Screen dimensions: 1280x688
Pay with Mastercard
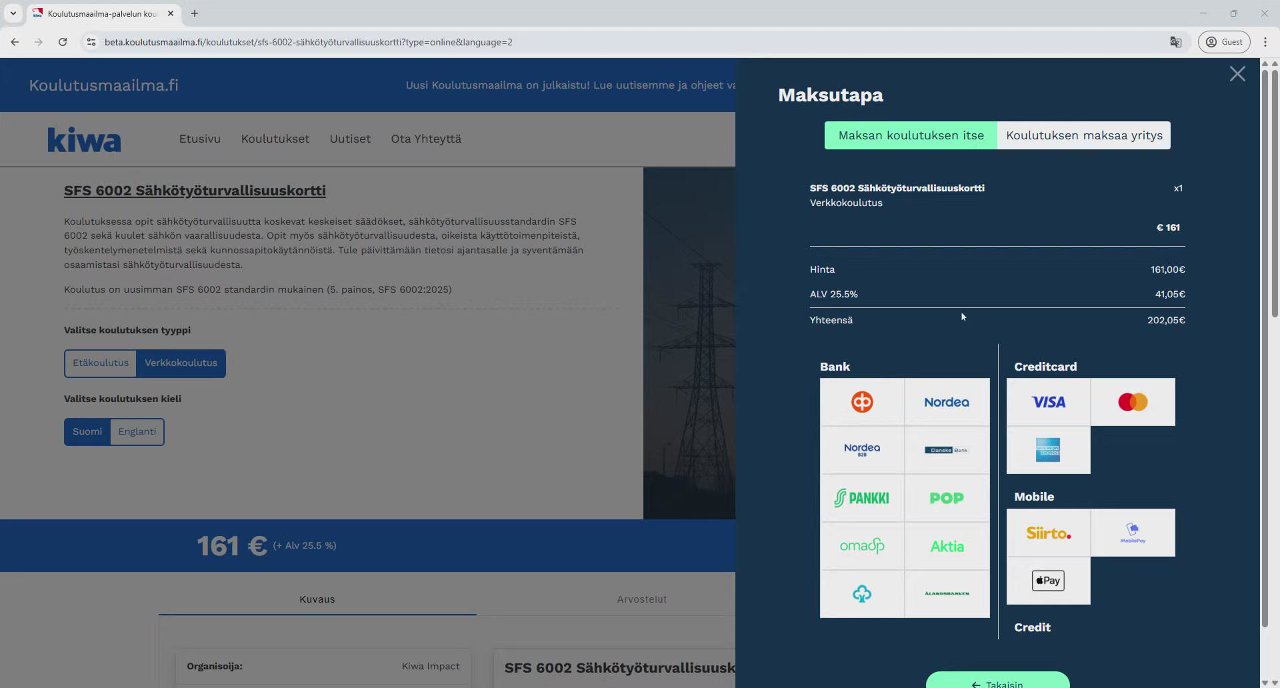click(x=1133, y=402)
